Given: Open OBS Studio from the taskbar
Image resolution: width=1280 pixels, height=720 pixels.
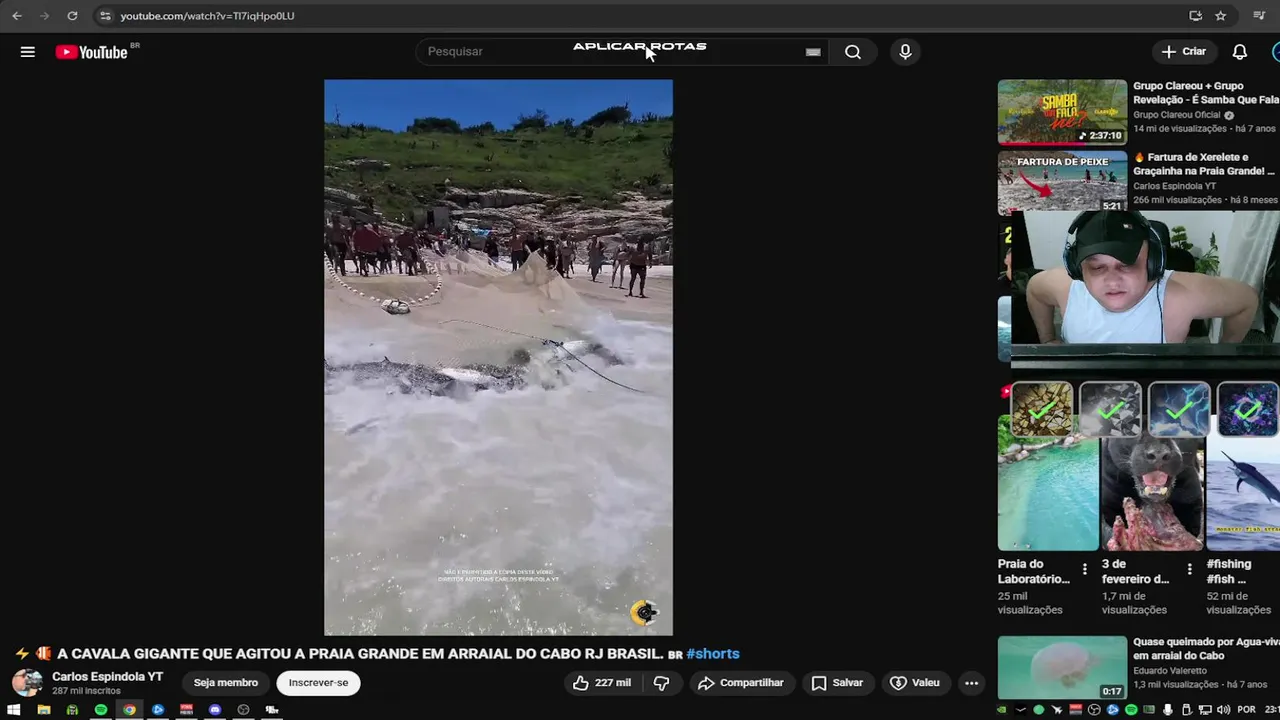Looking at the screenshot, I should 243,710.
